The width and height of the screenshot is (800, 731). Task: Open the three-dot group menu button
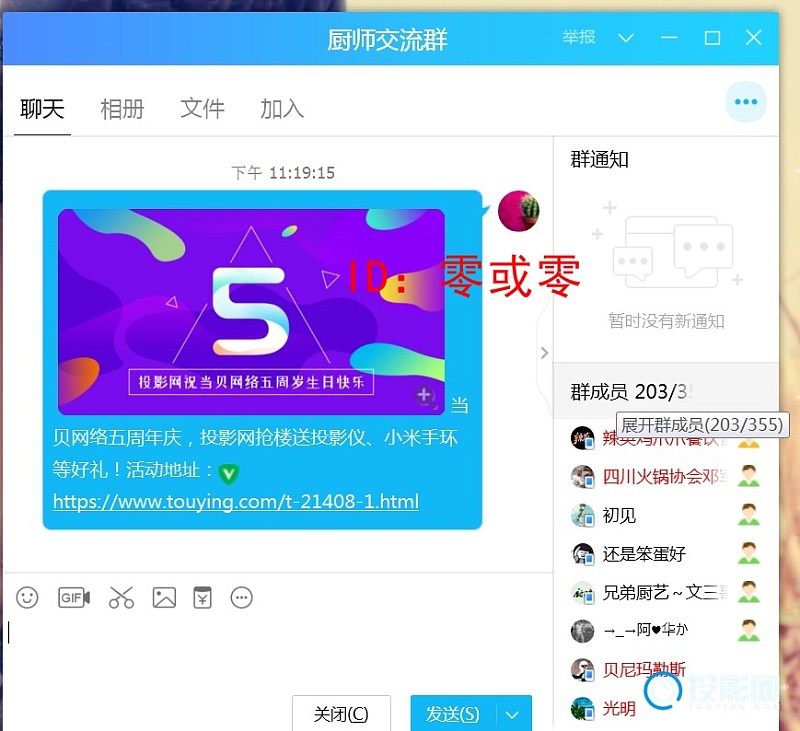tap(746, 102)
